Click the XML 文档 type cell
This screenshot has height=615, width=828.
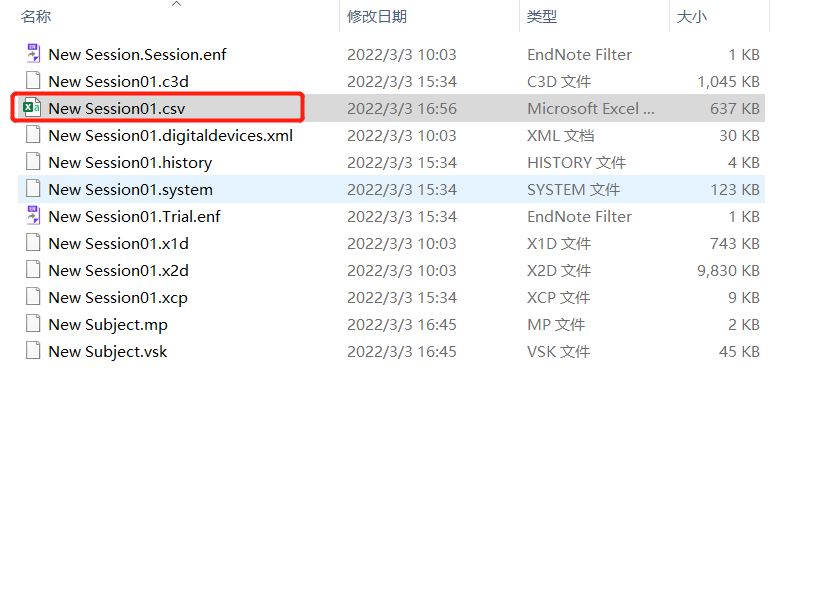560,136
